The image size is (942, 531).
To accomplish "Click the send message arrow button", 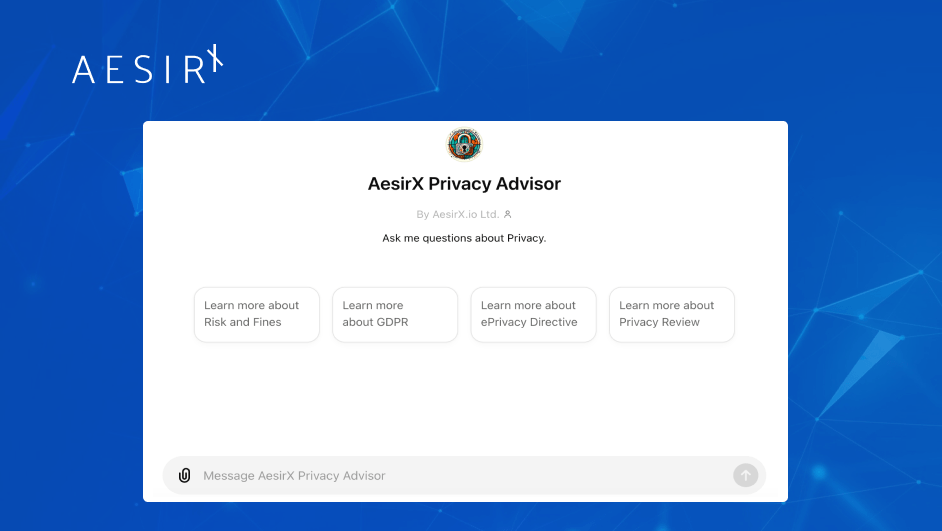I will click(x=745, y=476).
